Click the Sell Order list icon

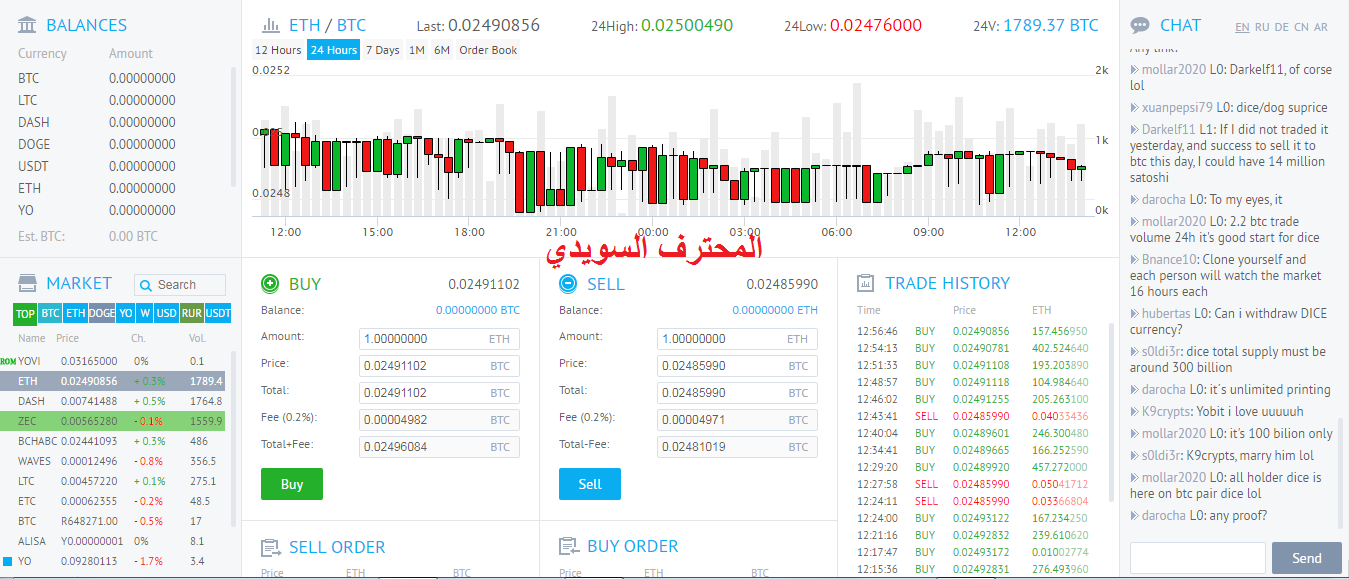point(270,547)
